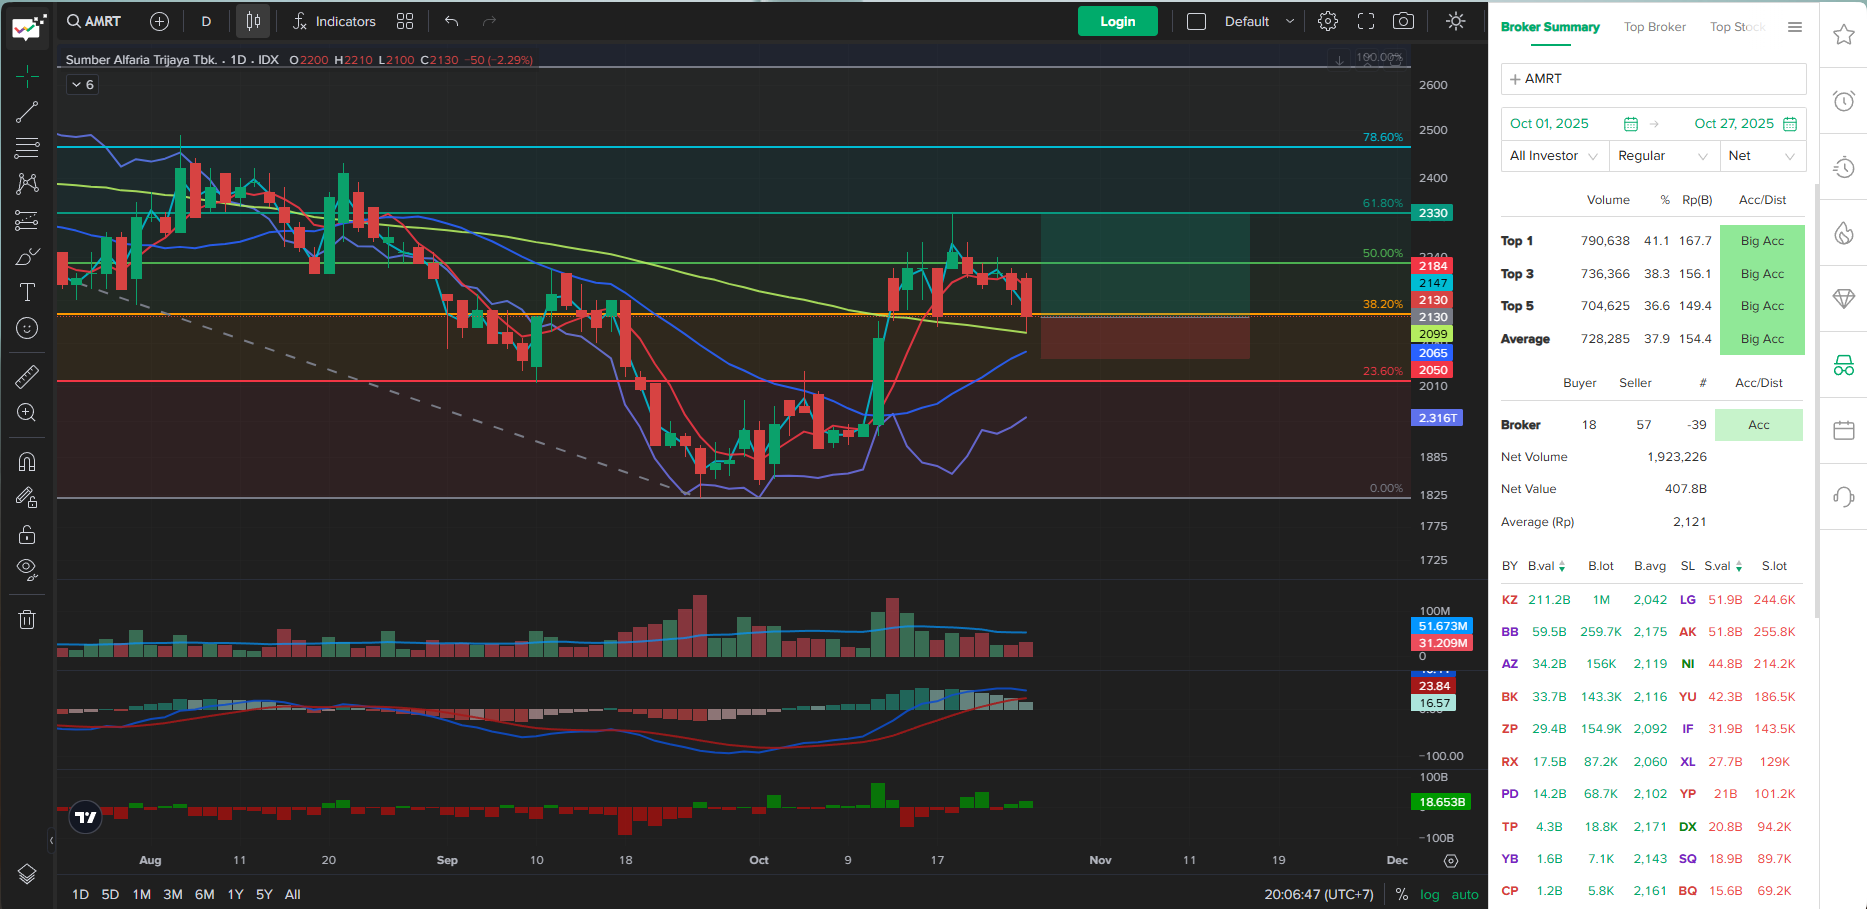The image size is (1867, 909).
Task: Expand the All Investor dropdown
Action: [x=1554, y=156]
